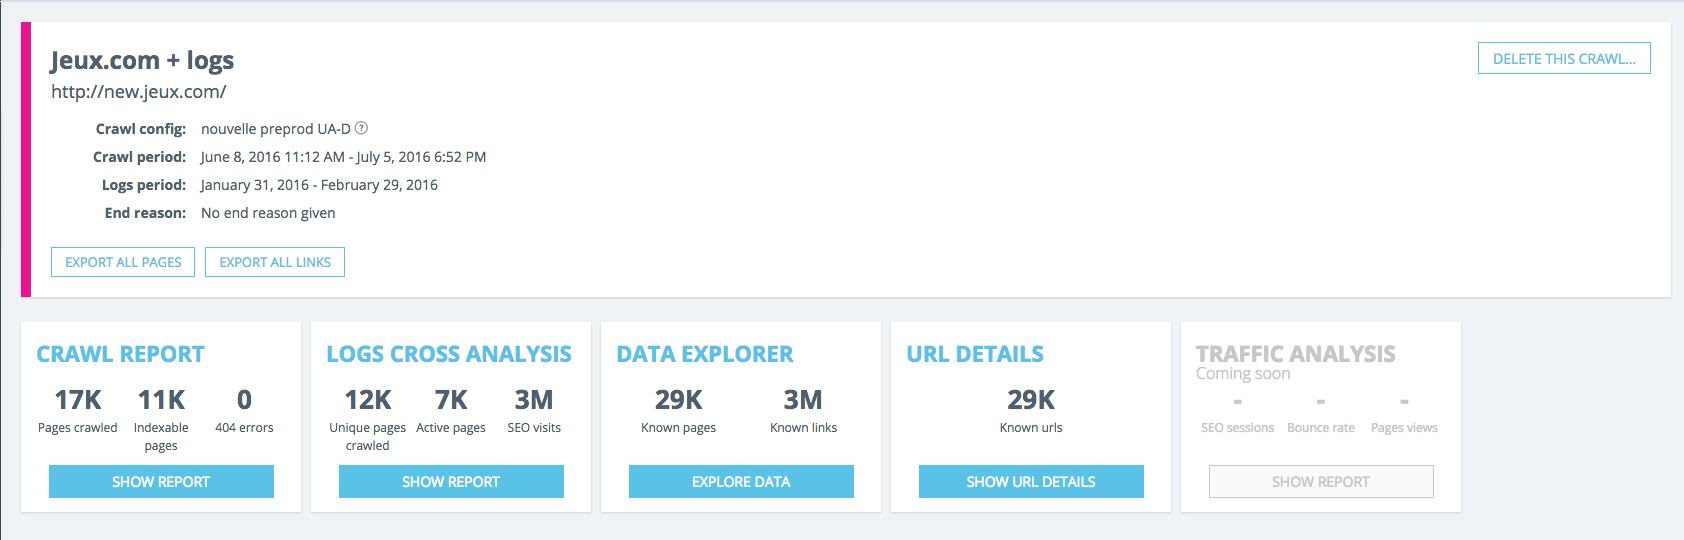This screenshot has height=540, width=1684.
Task: Click the 29K known pages value
Action: pos(679,400)
